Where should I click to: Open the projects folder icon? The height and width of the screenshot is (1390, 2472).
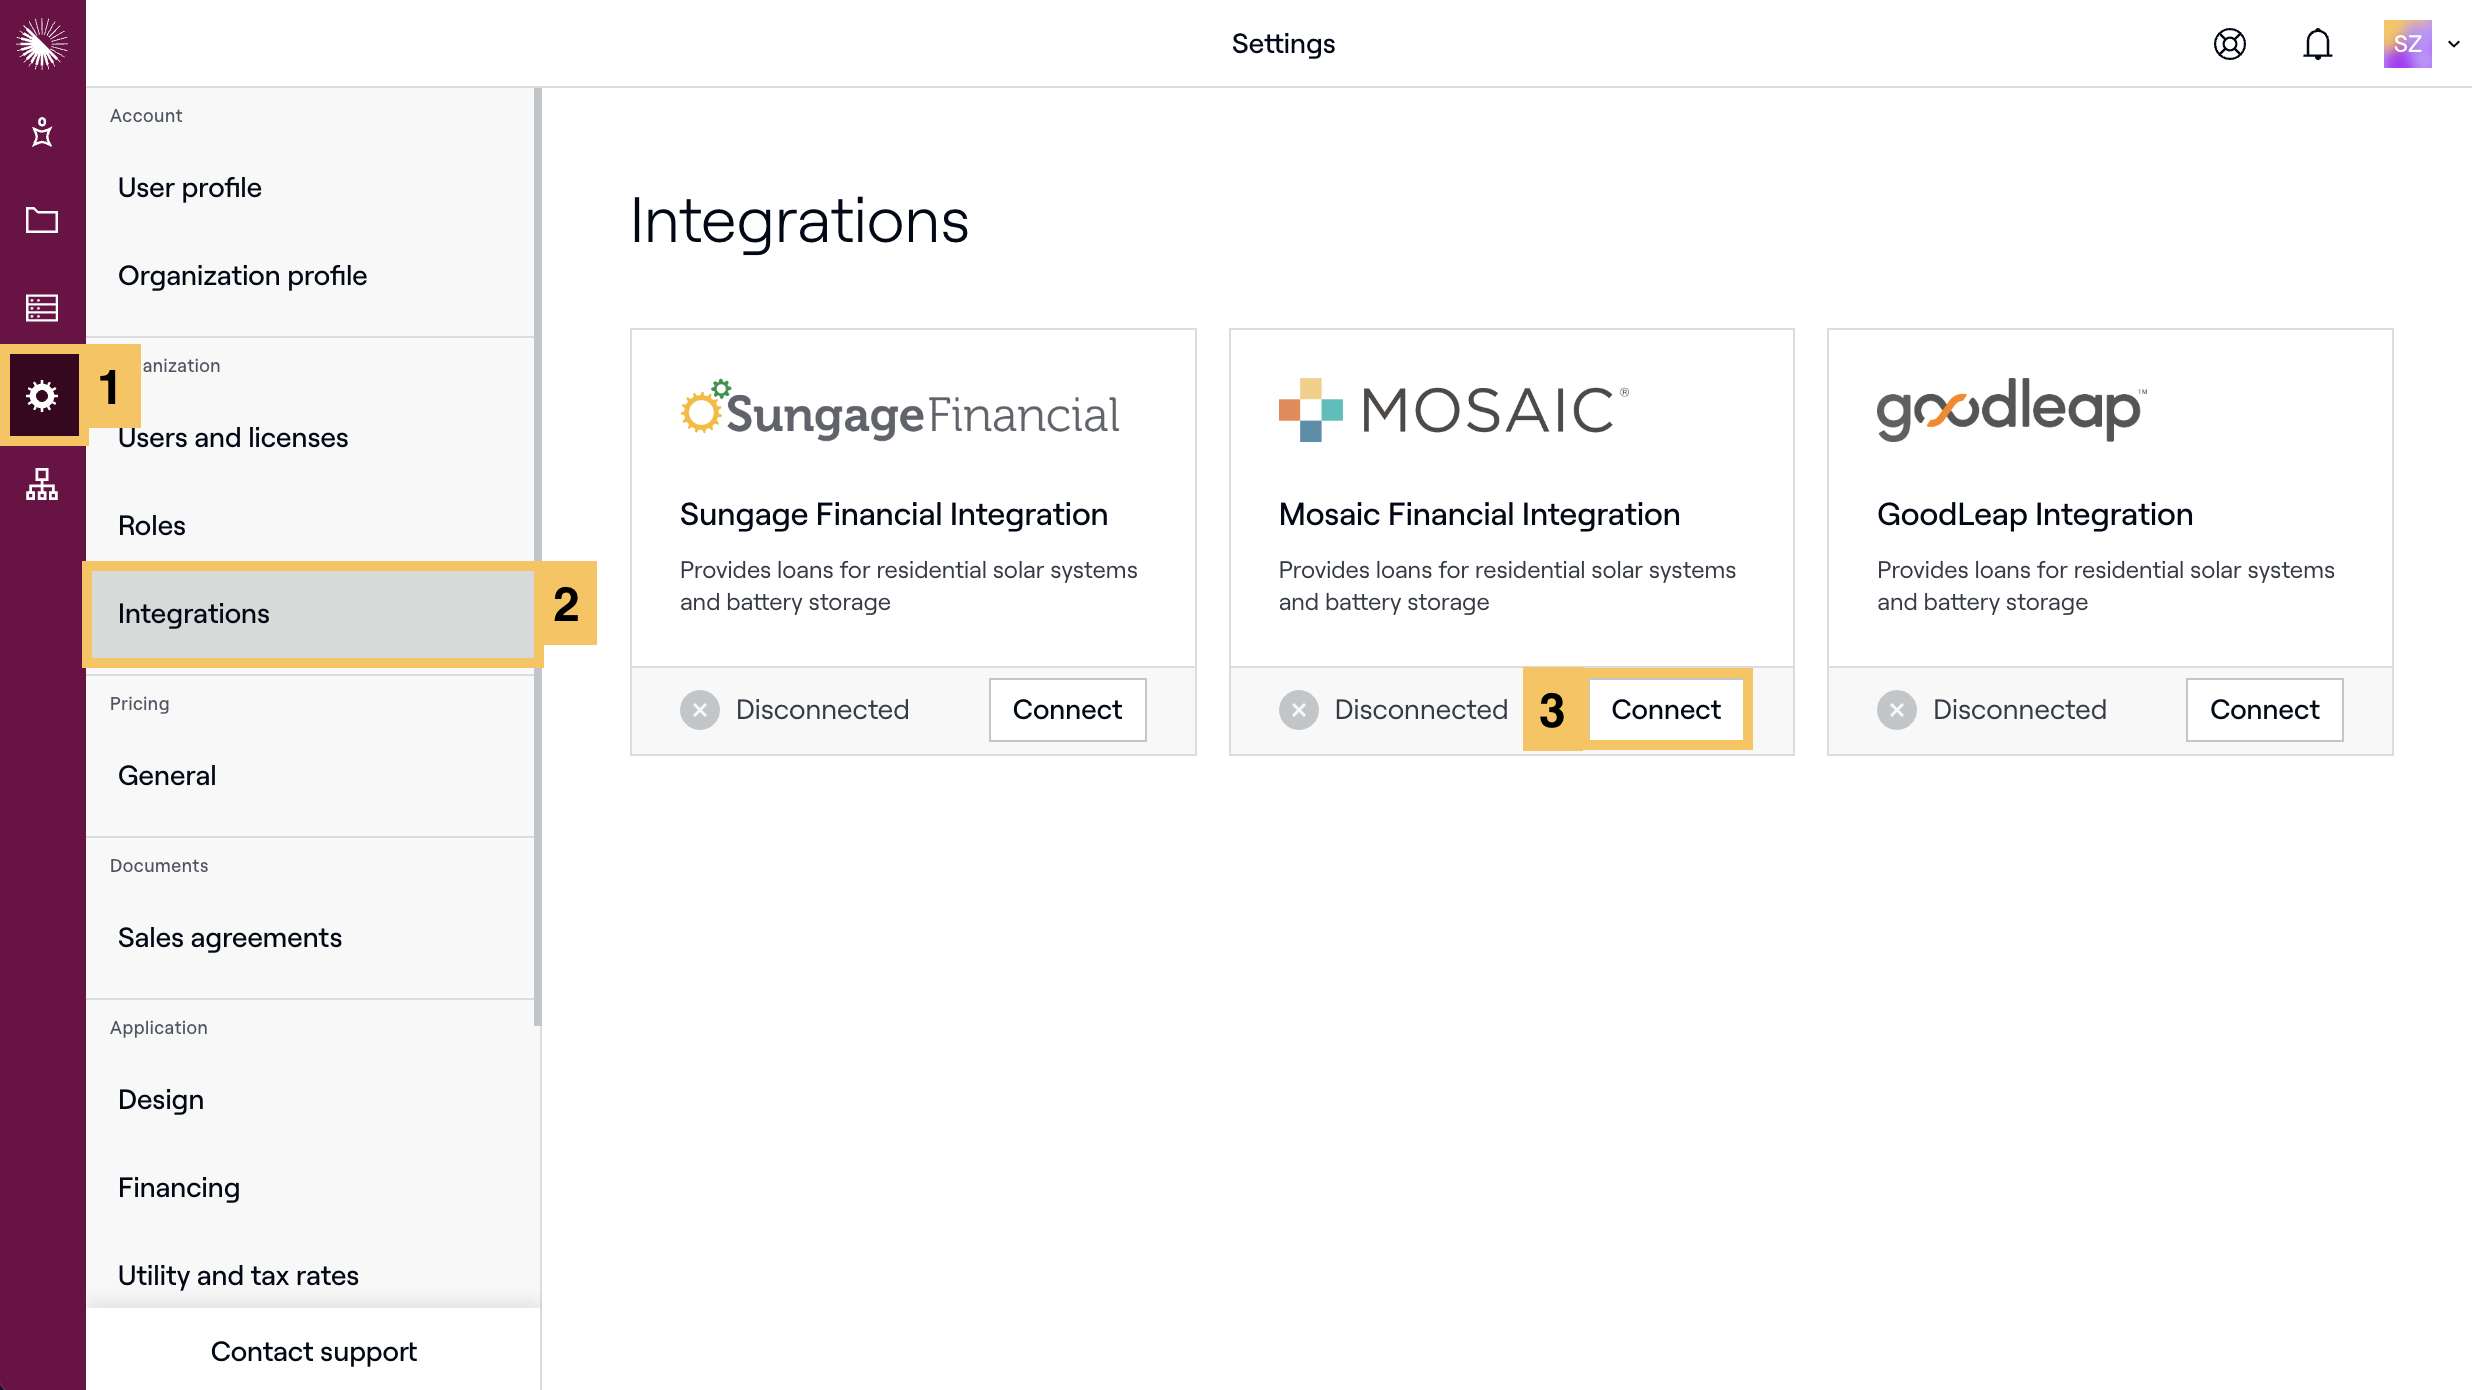coord(42,220)
